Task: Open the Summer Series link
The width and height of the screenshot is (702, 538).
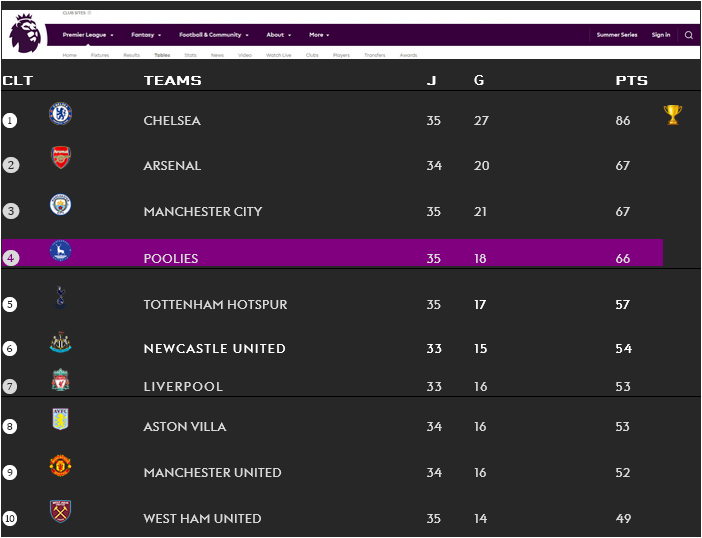Action: [x=616, y=35]
